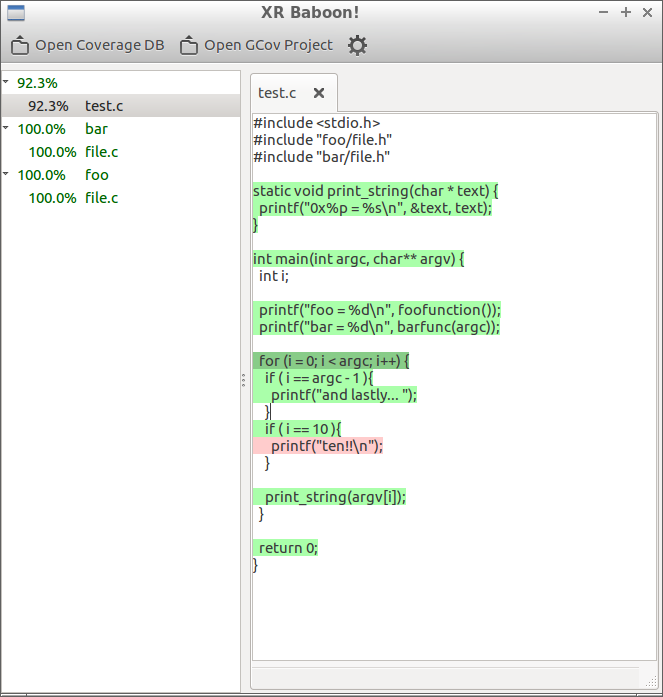Select file.c under the bar folder
The width and height of the screenshot is (663, 697).
121,152
